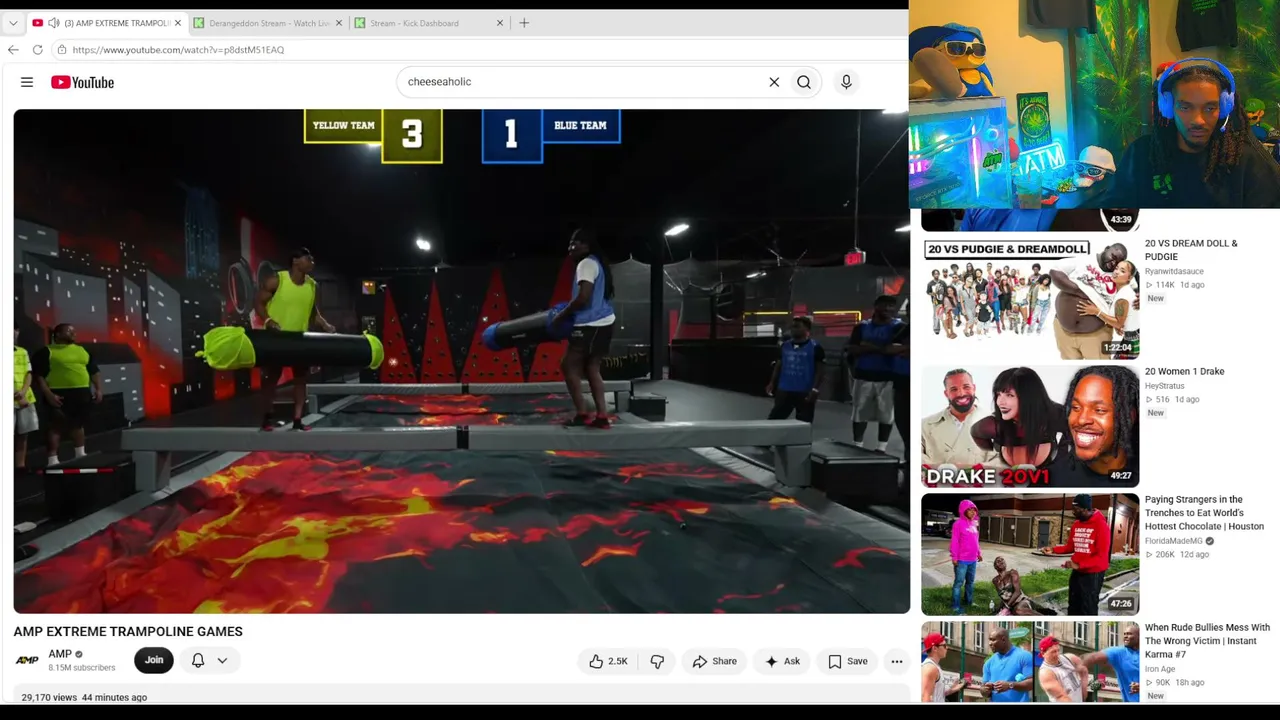Viewport: 1280px width, 720px height.
Task: Mute the YouTube tab via speaker icon
Action: [53, 23]
